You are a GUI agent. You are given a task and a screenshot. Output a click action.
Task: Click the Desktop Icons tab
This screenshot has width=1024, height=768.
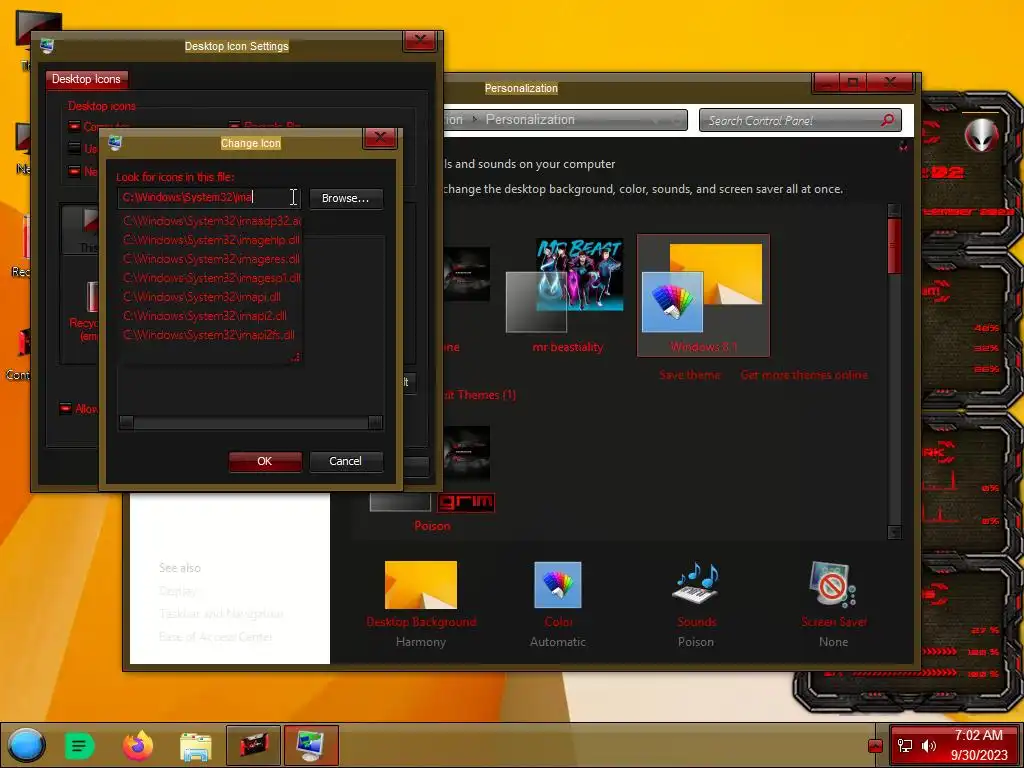coord(86,79)
